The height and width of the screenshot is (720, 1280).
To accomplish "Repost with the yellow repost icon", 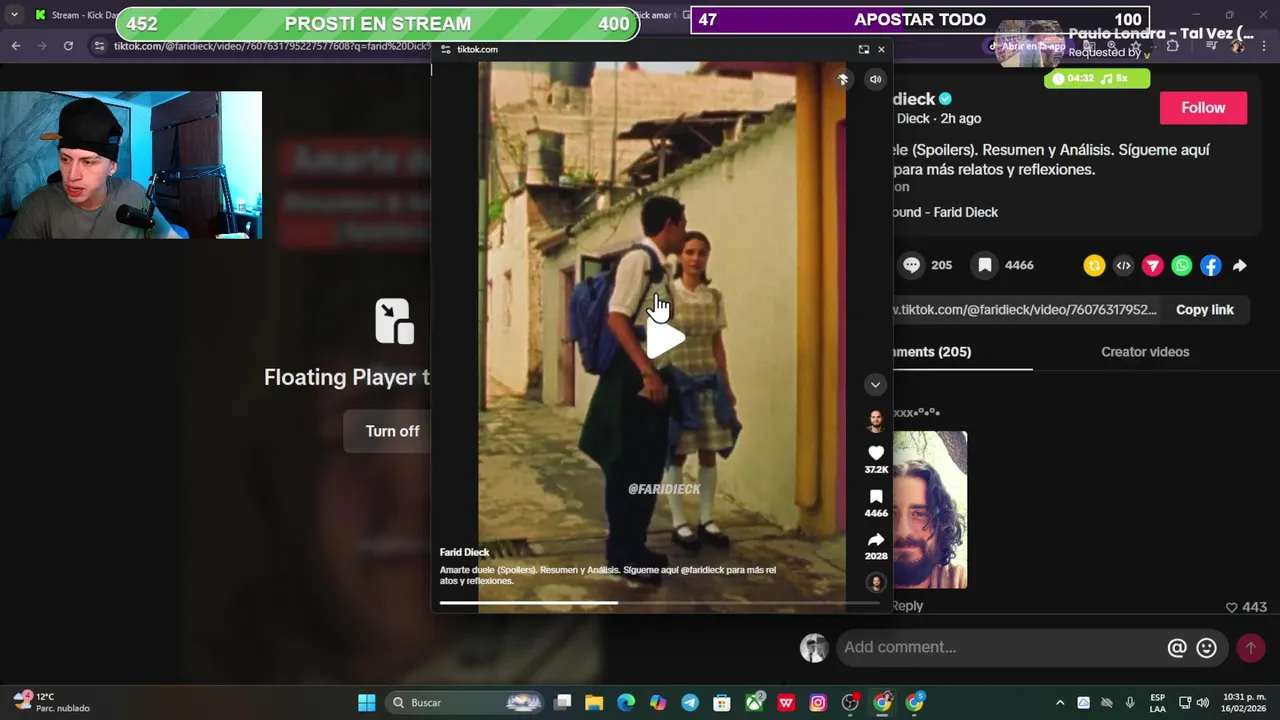I will (x=1094, y=265).
